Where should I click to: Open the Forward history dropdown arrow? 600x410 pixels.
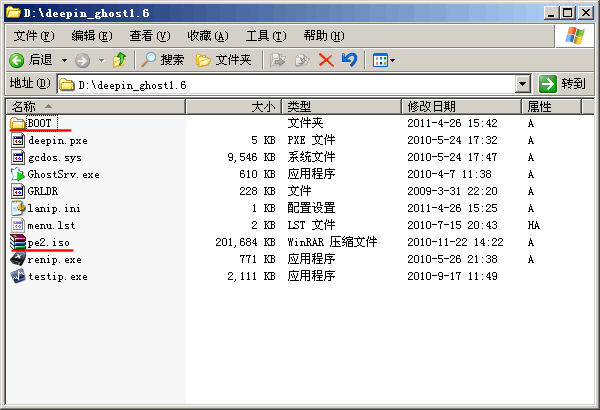(101, 60)
